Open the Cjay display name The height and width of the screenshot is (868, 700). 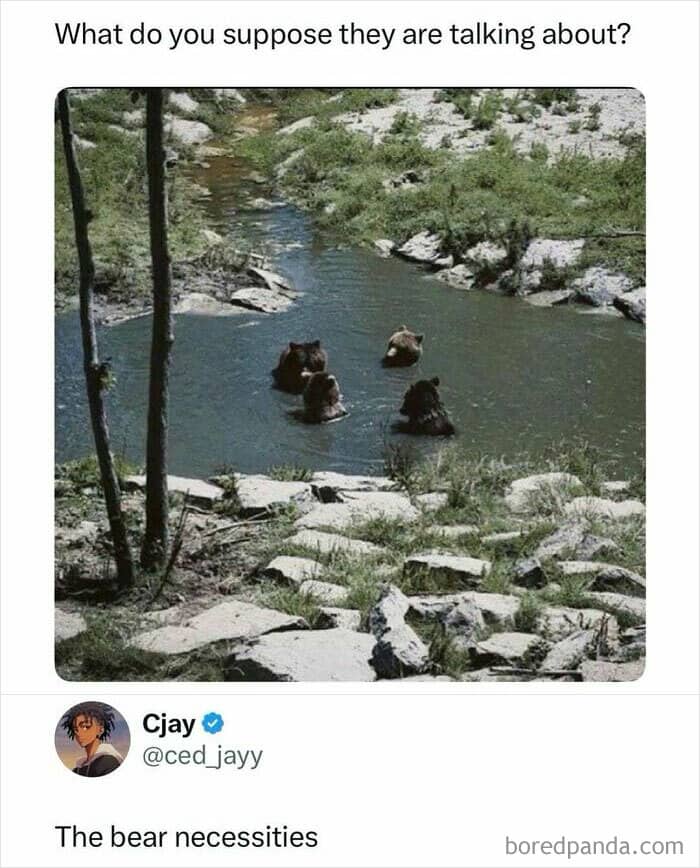[169, 724]
